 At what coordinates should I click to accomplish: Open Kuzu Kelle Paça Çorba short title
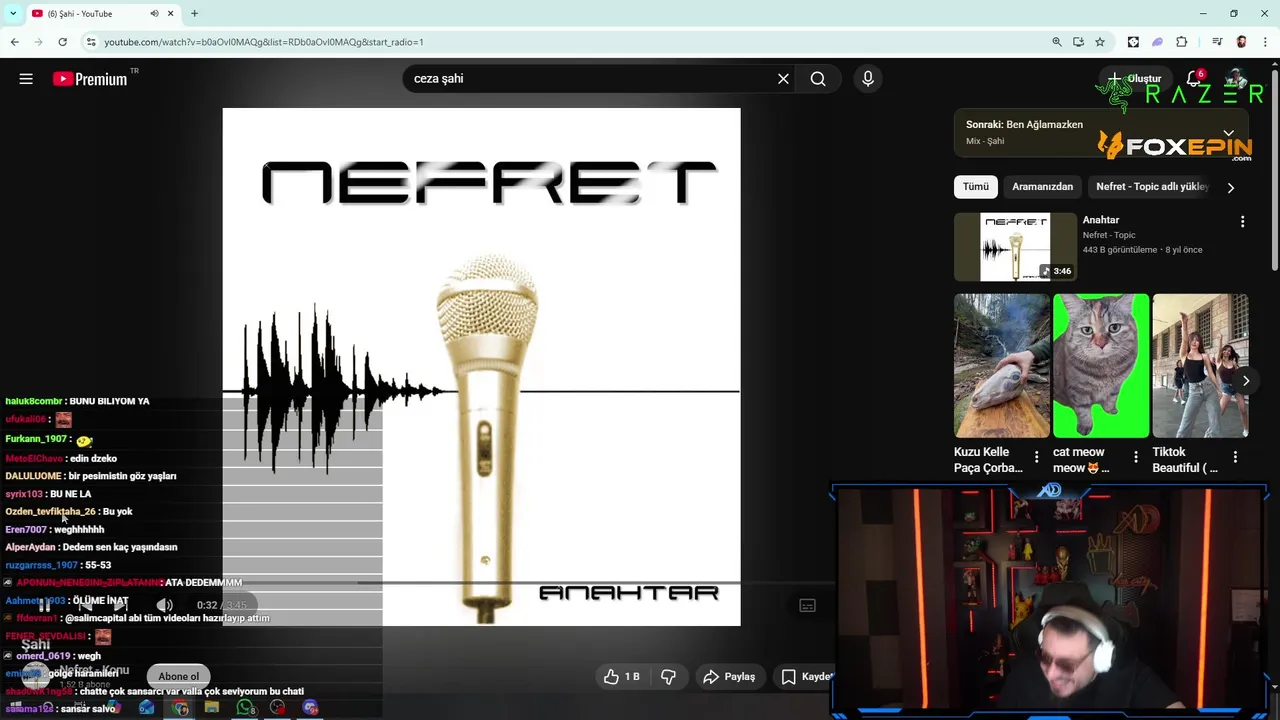(x=988, y=460)
